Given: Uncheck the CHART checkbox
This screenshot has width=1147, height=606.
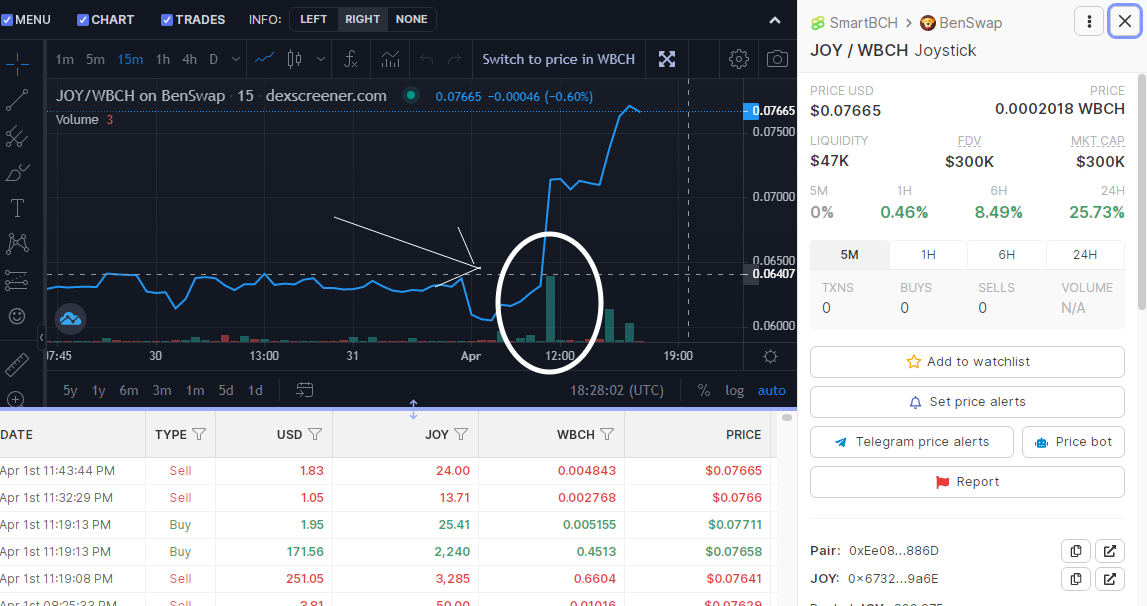Looking at the screenshot, I should 83,20.
